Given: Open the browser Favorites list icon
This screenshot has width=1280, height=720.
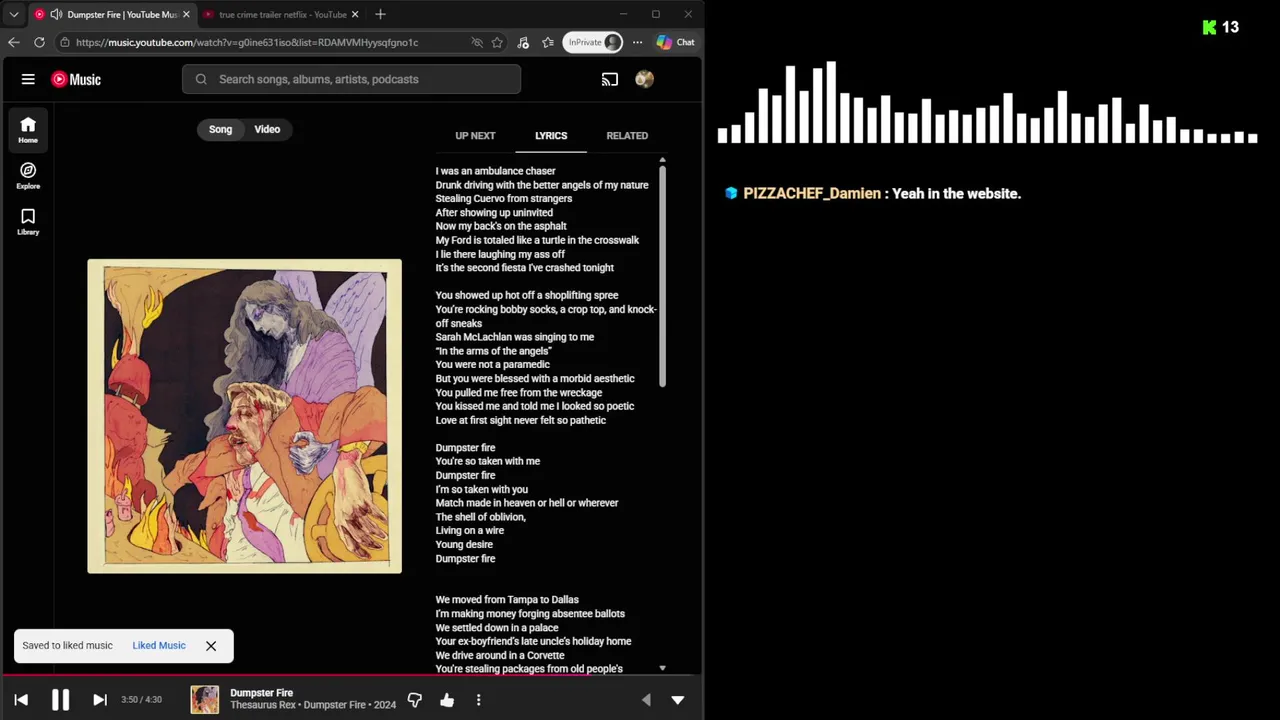Looking at the screenshot, I should pos(548,42).
